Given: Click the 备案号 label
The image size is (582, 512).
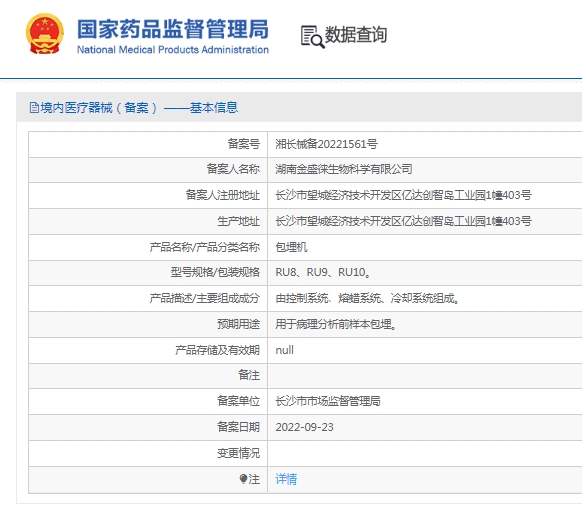Looking at the screenshot, I should click(243, 144).
